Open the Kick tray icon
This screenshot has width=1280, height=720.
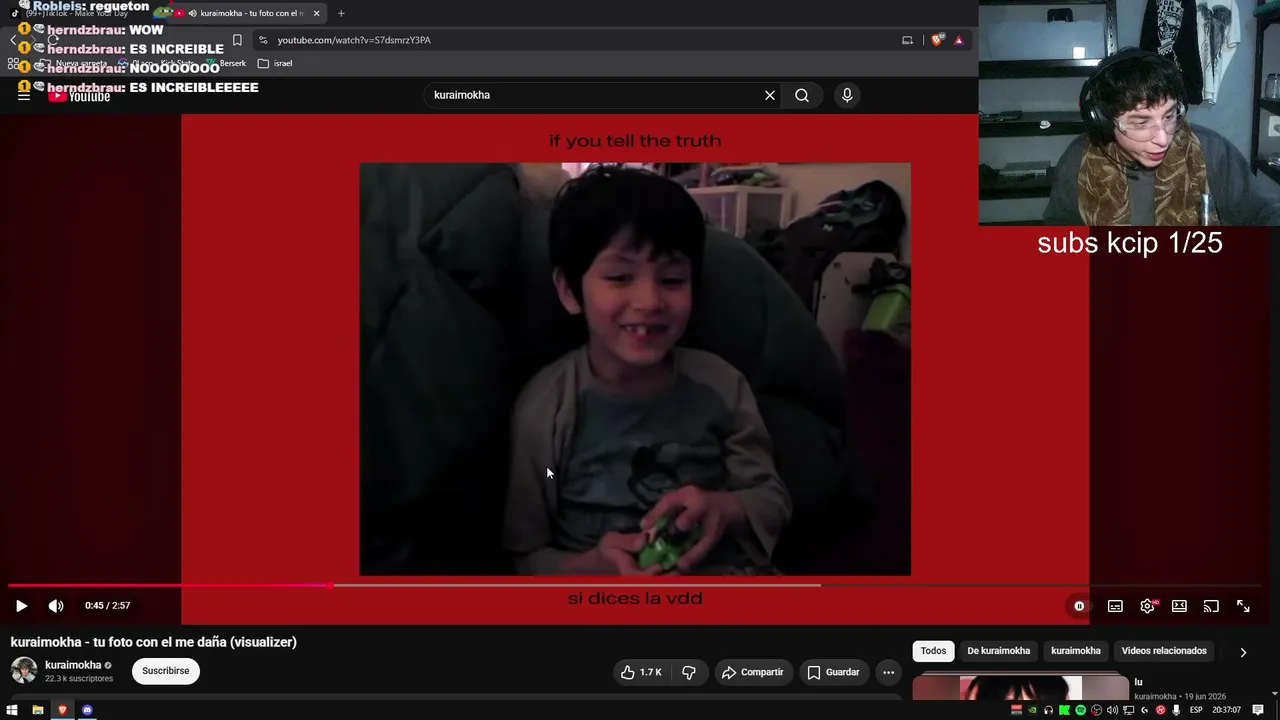(x=1064, y=710)
